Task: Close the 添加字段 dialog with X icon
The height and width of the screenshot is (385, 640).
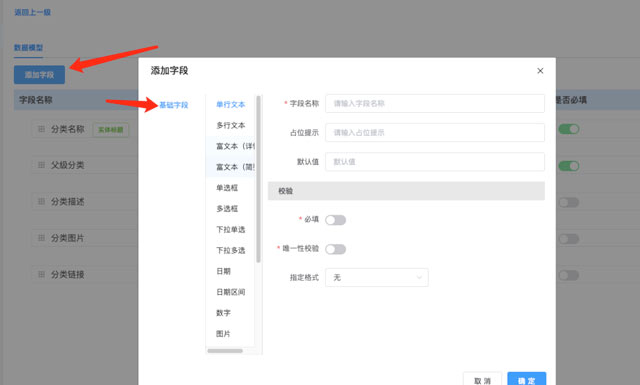Action: (x=540, y=71)
